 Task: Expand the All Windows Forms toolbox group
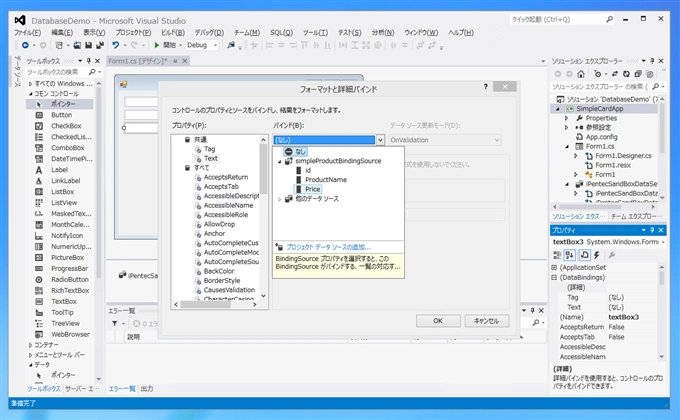(x=30, y=83)
